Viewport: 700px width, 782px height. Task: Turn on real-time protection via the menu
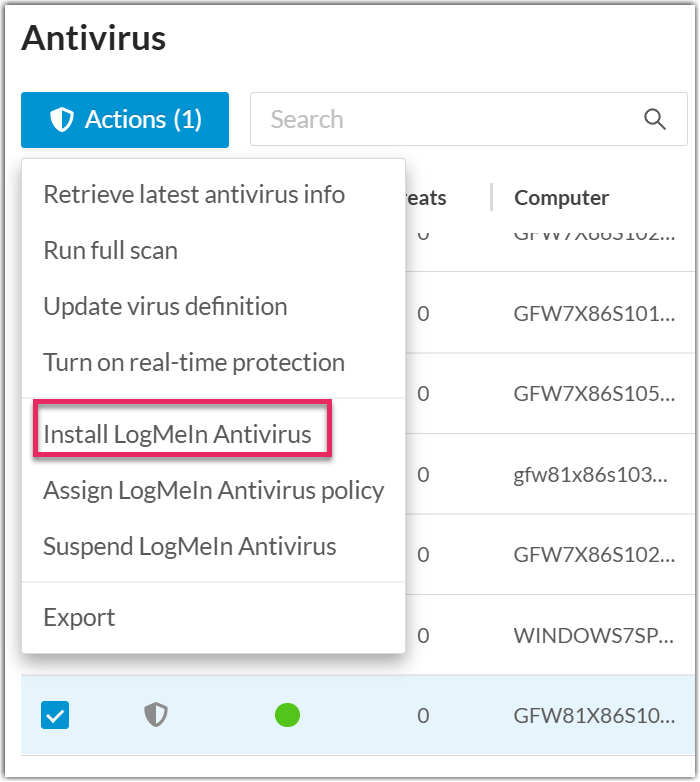(x=194, y=362)
